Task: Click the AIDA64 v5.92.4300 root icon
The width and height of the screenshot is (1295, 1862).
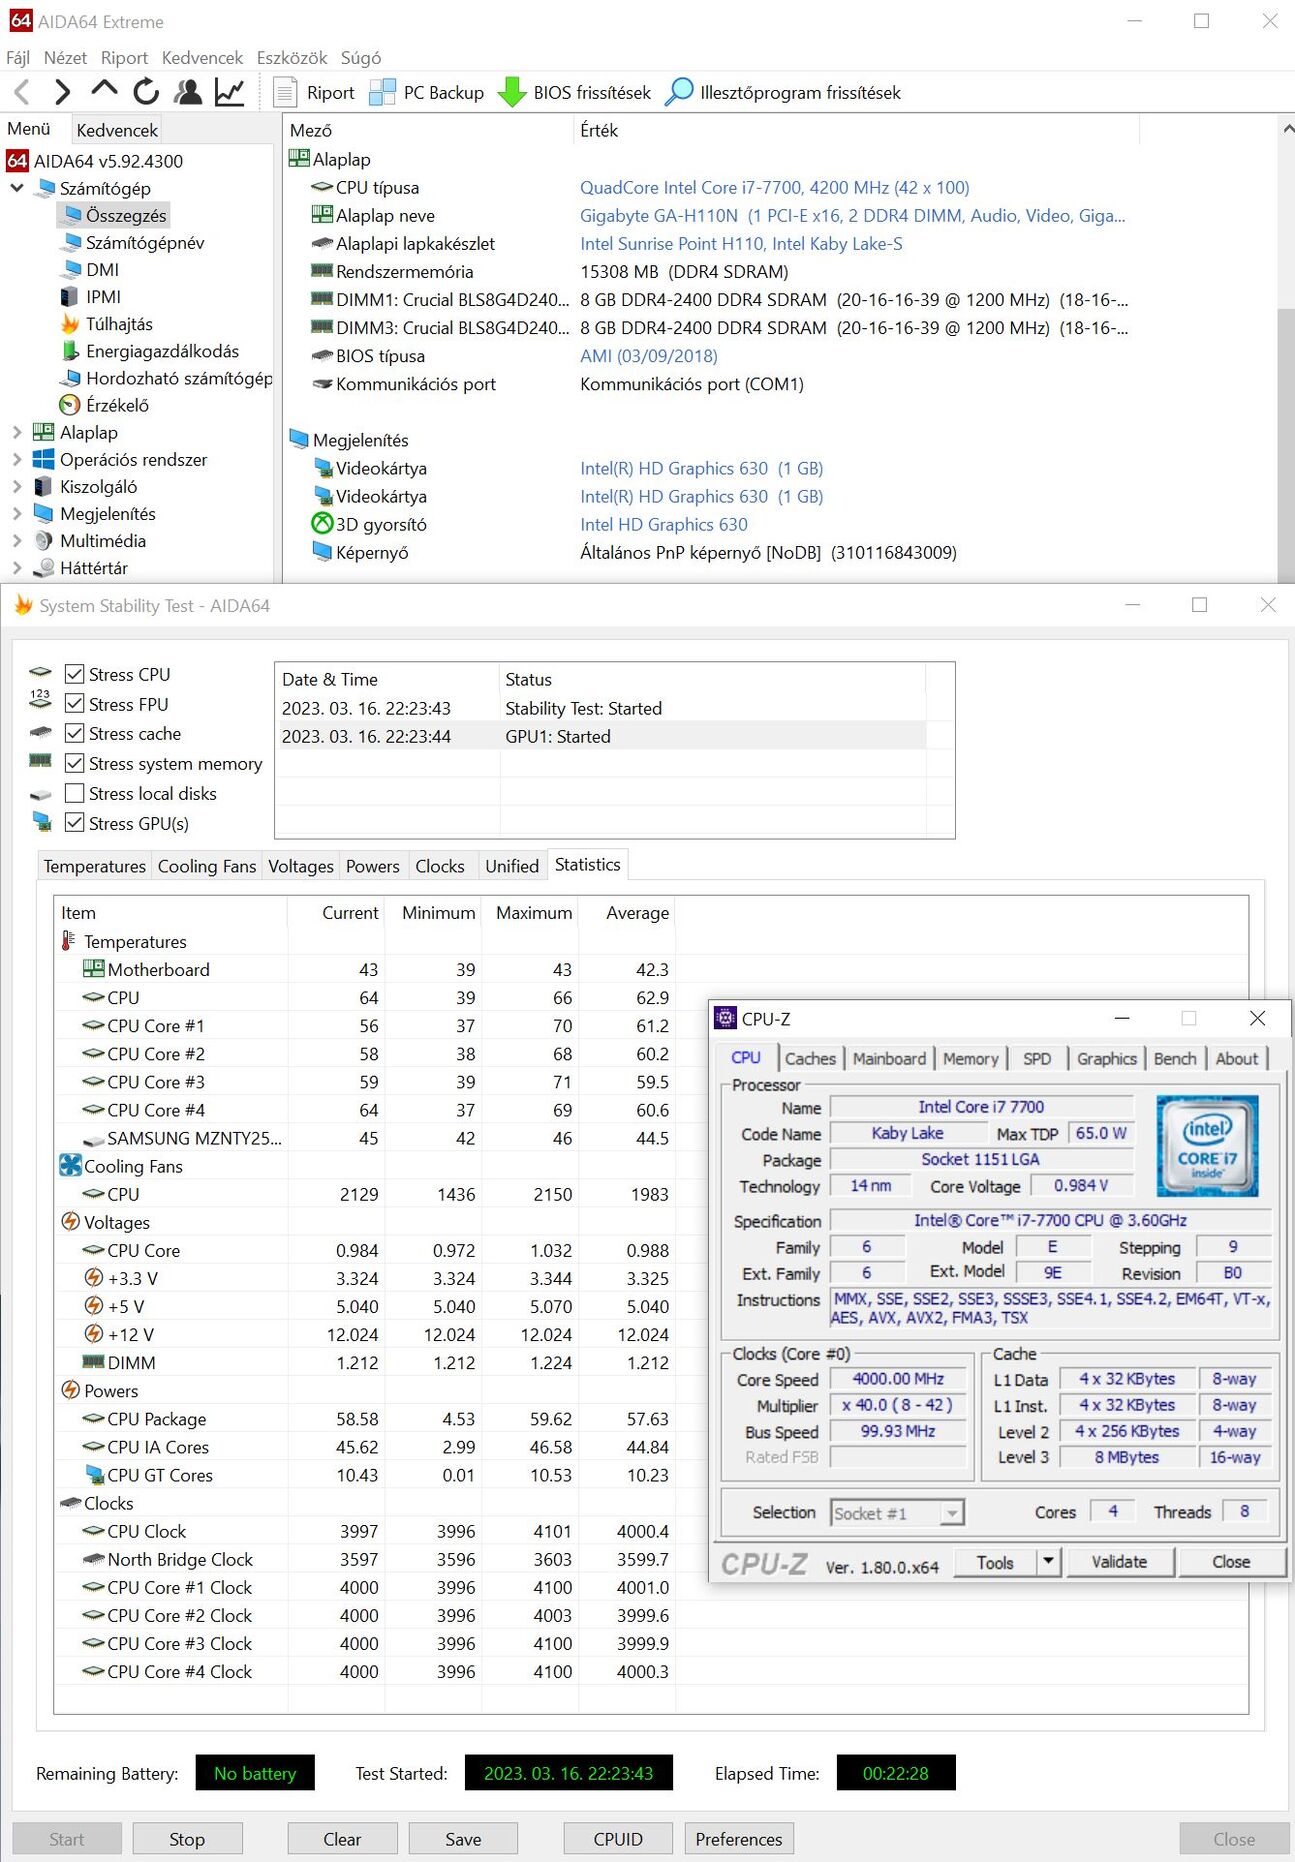Action: pyautogui.click(x=17, y=160)
